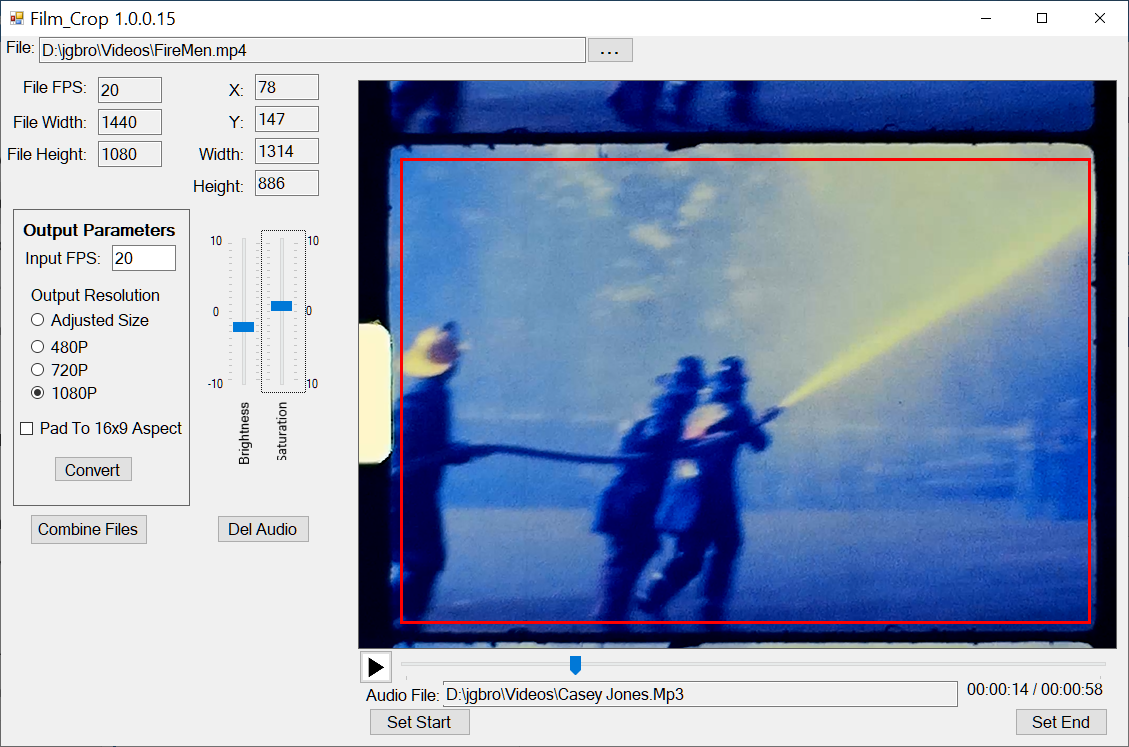1129x747 pixels.
Task: Select the Adjusted Size radio option
Action: click(x=37, y=320)
